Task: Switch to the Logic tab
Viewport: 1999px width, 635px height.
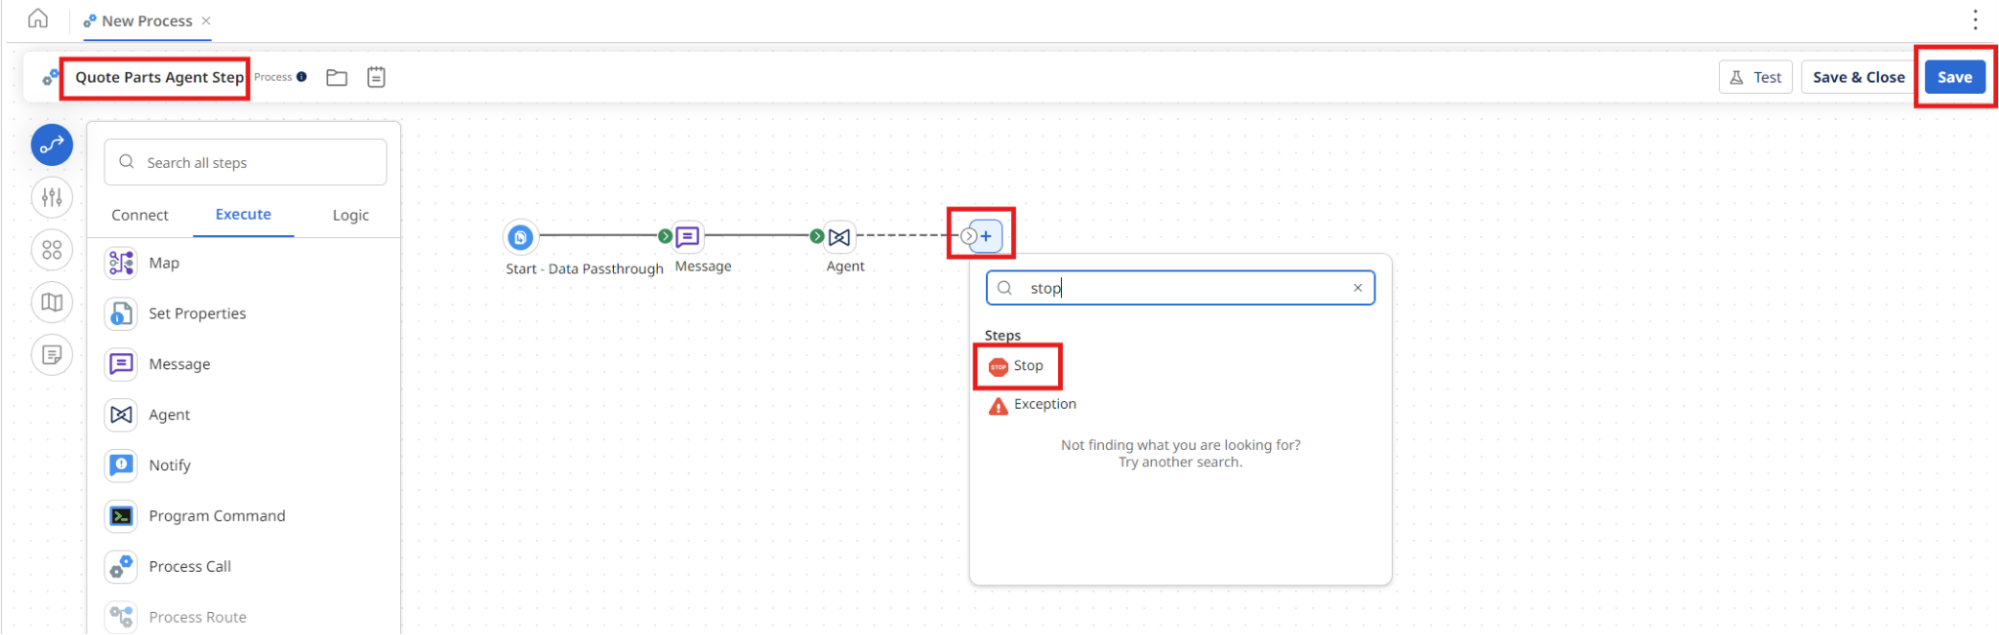Action: (x=350, y=215)
